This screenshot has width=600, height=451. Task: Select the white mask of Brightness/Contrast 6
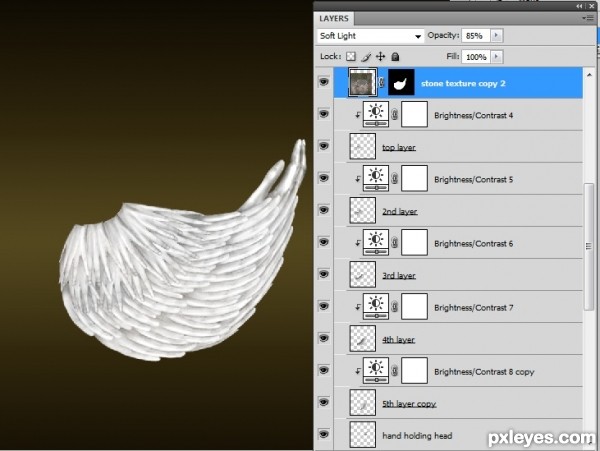[414, 242]
